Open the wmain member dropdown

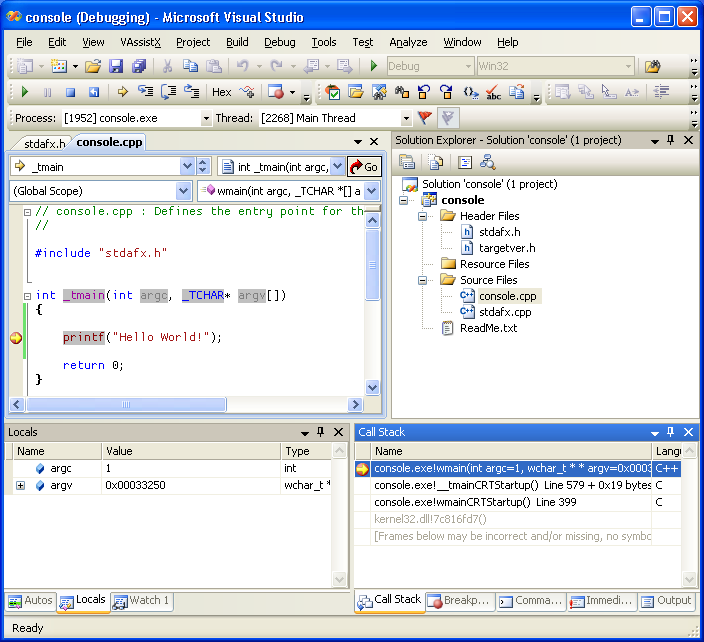[x=371, y=191]
